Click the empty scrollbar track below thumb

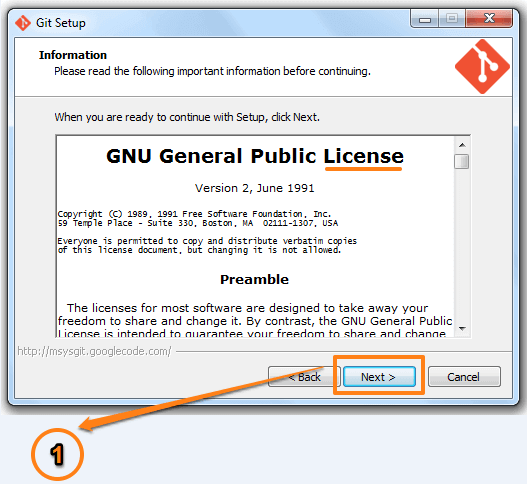[x=462, y=245]
